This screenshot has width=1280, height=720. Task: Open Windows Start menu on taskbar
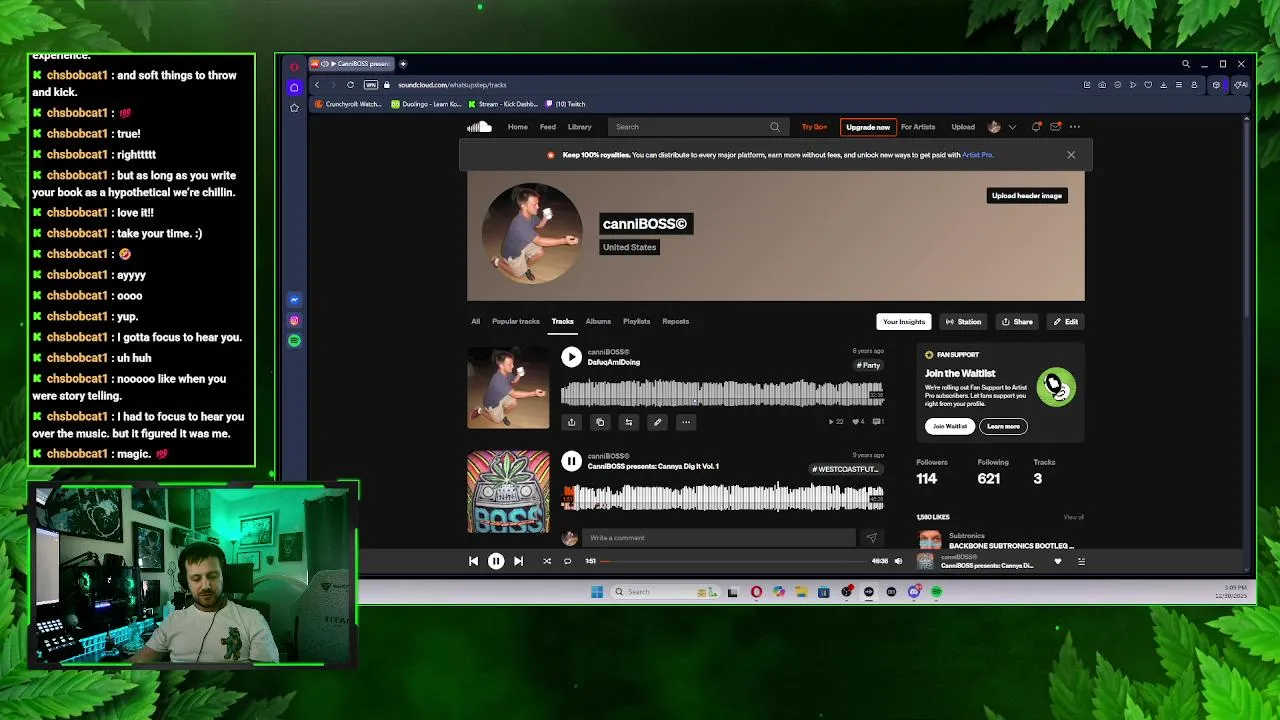pos(597,592)
